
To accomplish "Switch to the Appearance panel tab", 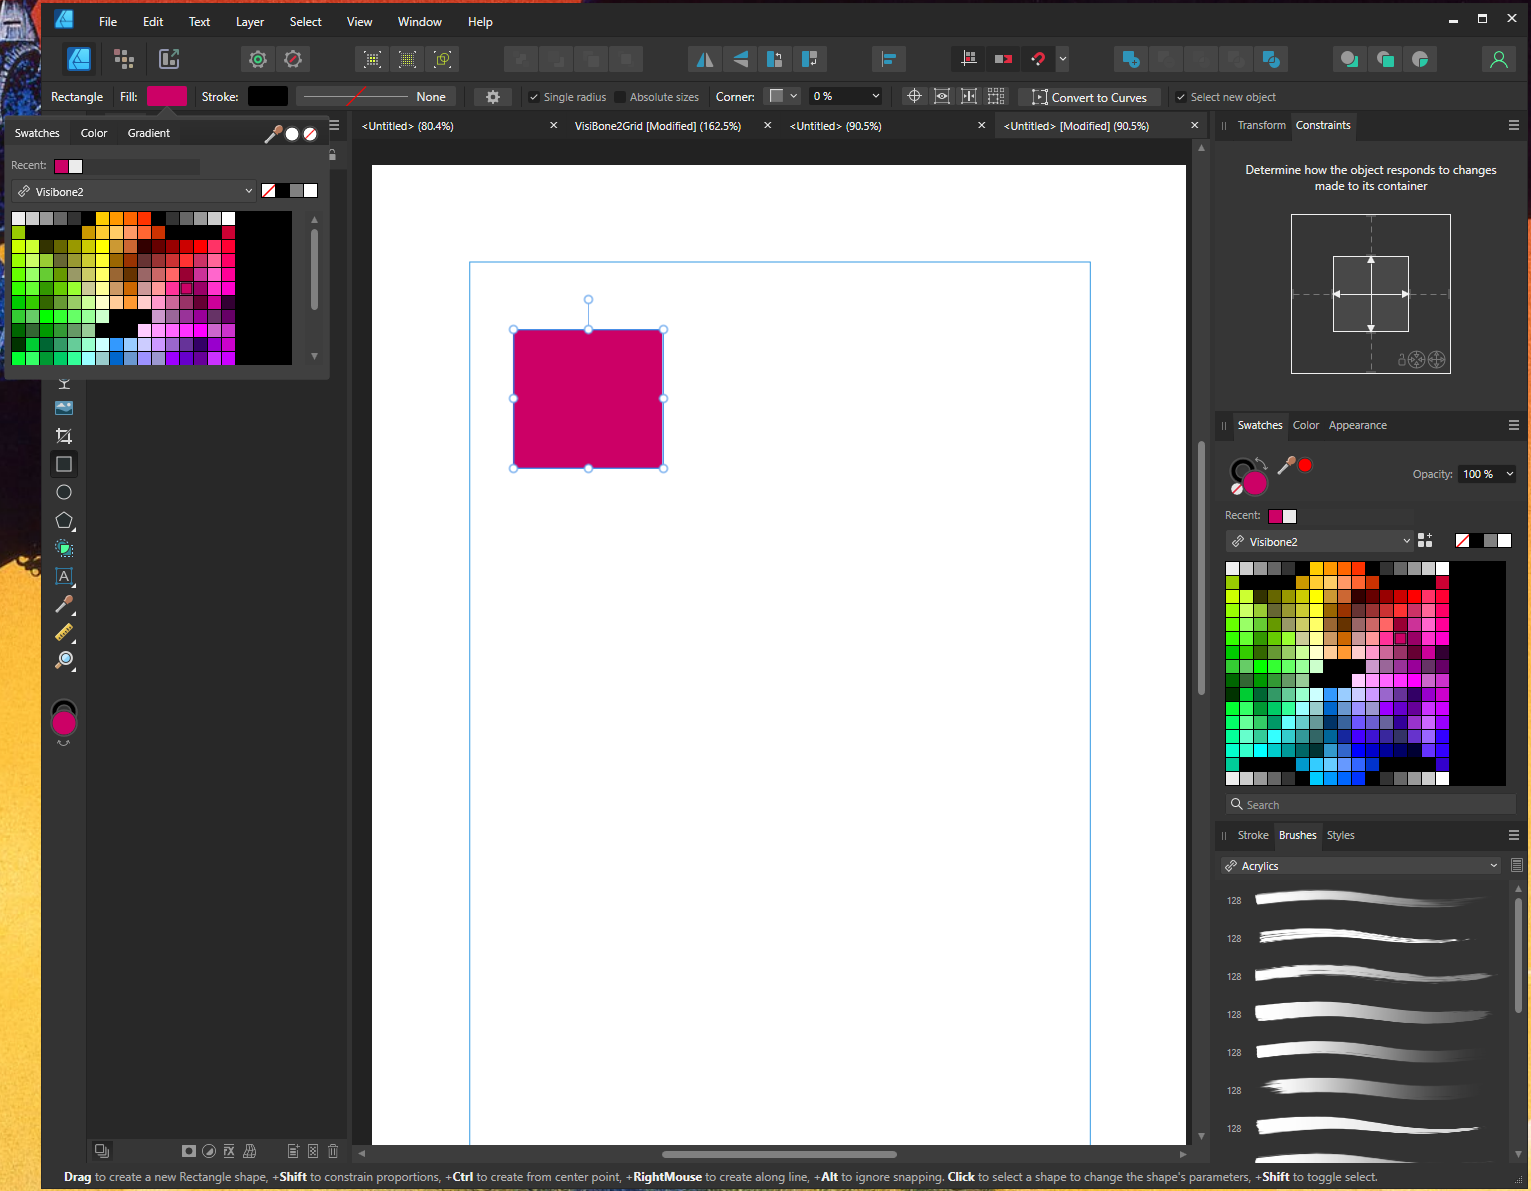I will 1357,425.
